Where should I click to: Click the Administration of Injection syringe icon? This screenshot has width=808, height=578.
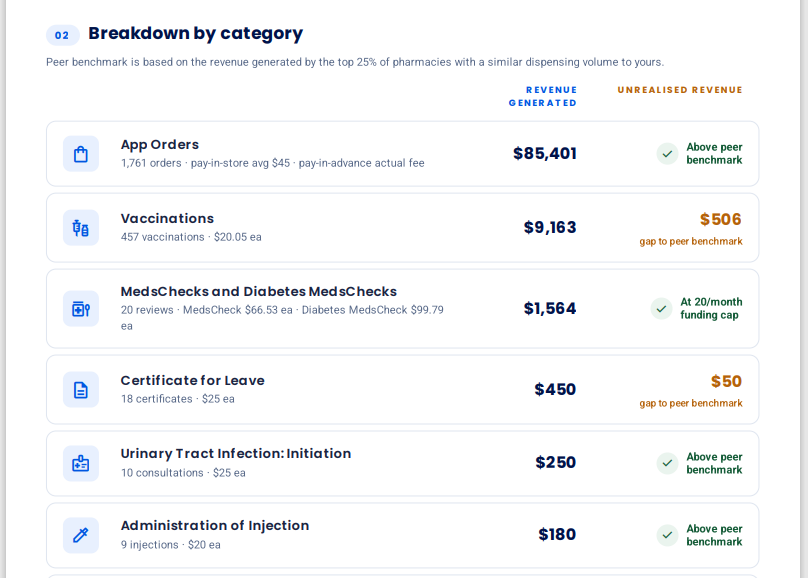coord(81,535)
